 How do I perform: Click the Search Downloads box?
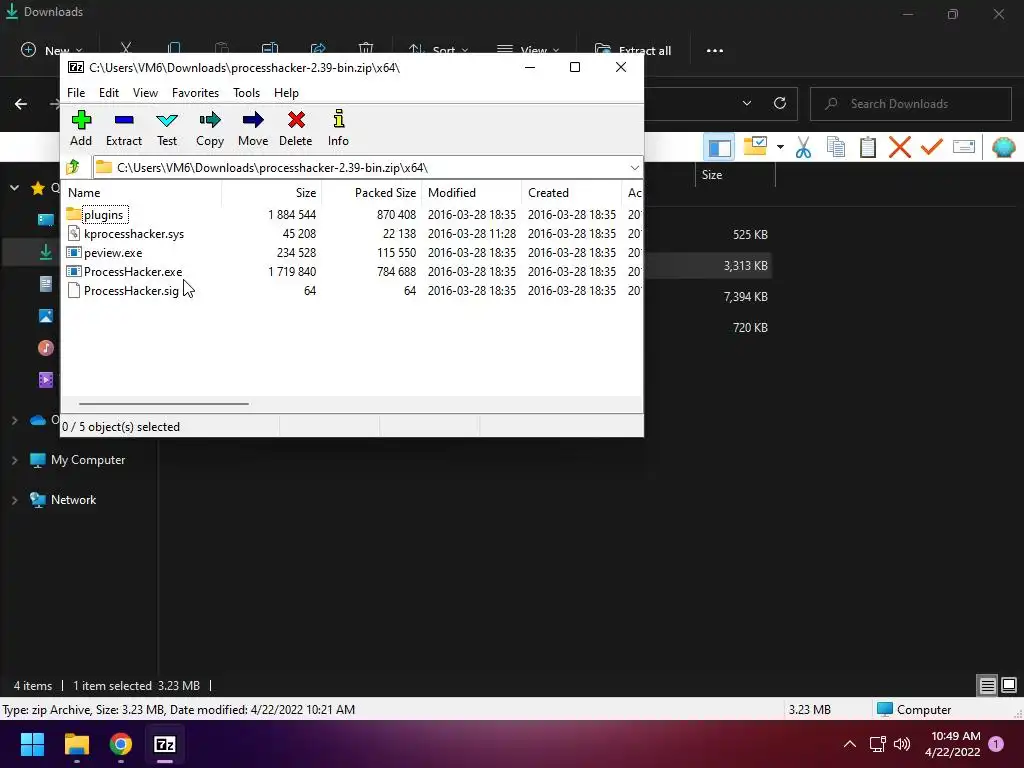pyautogui.click(x=910, y=104)
